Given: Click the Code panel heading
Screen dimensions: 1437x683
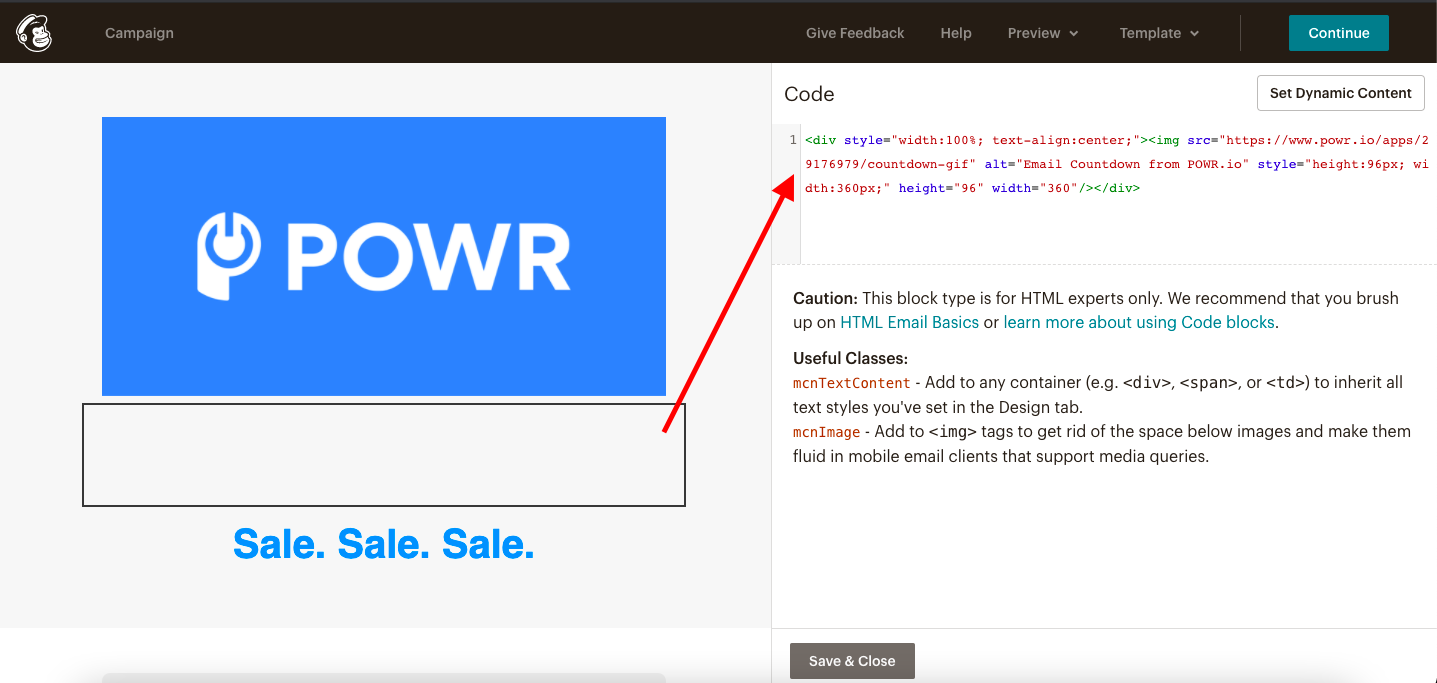Looking at the screenshot, I should tap(809, 94).
